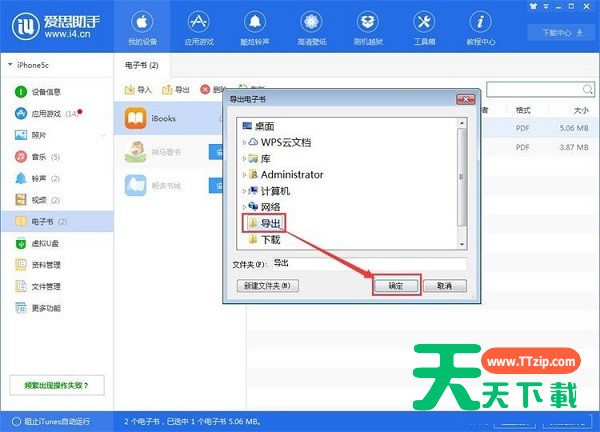Open the skin shirt icon in title bar

coord(533,7)
